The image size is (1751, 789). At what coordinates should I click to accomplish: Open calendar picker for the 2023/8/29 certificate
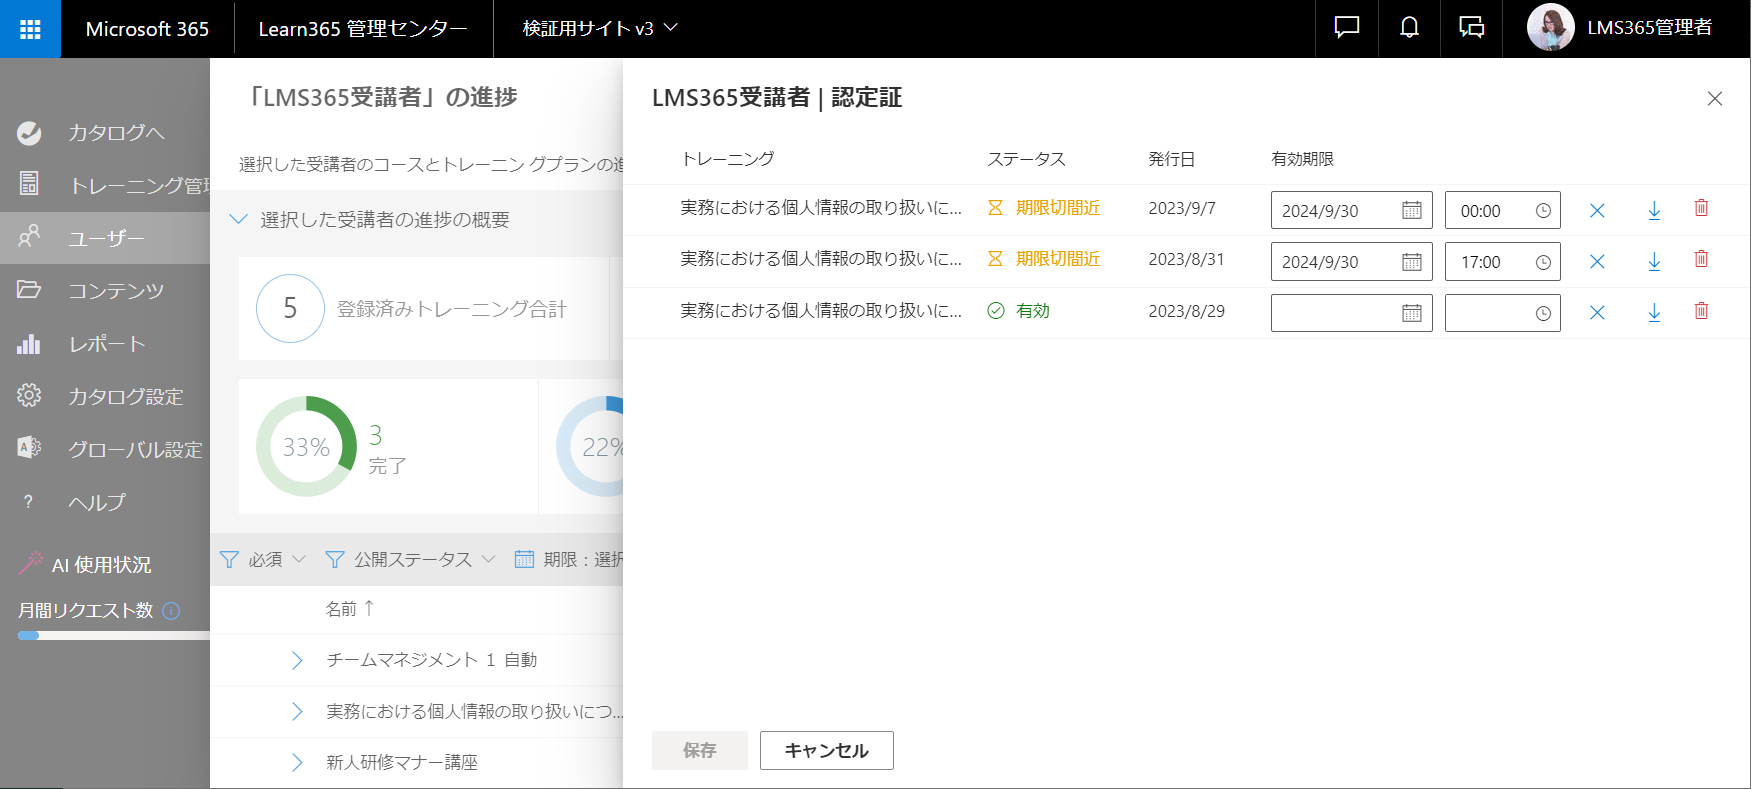[1411, 313]
